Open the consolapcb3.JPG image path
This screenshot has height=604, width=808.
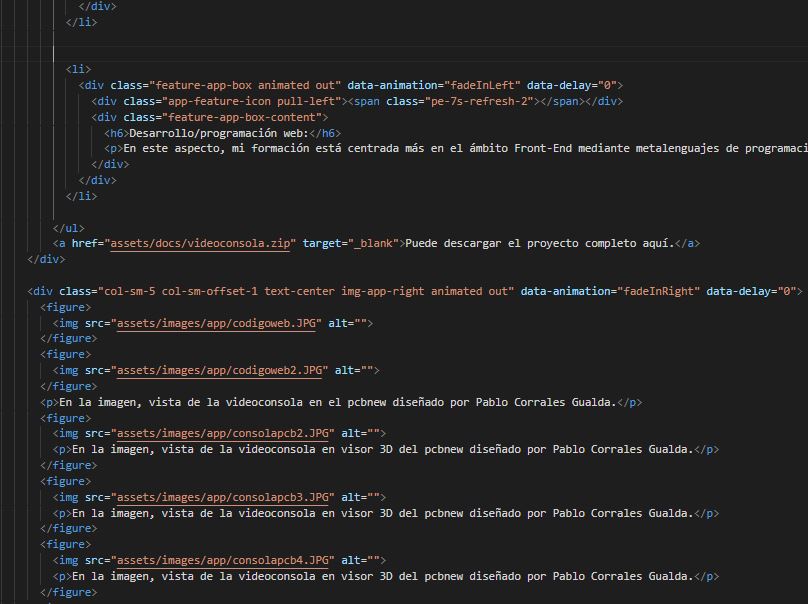click(x=224, y=497)
